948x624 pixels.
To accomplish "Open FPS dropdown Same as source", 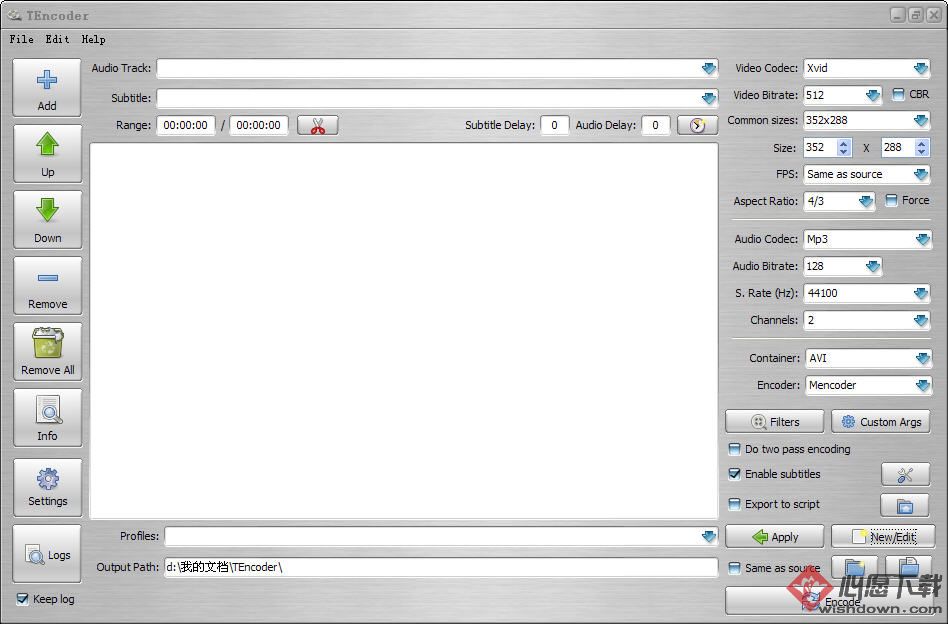I will point(866,174).
